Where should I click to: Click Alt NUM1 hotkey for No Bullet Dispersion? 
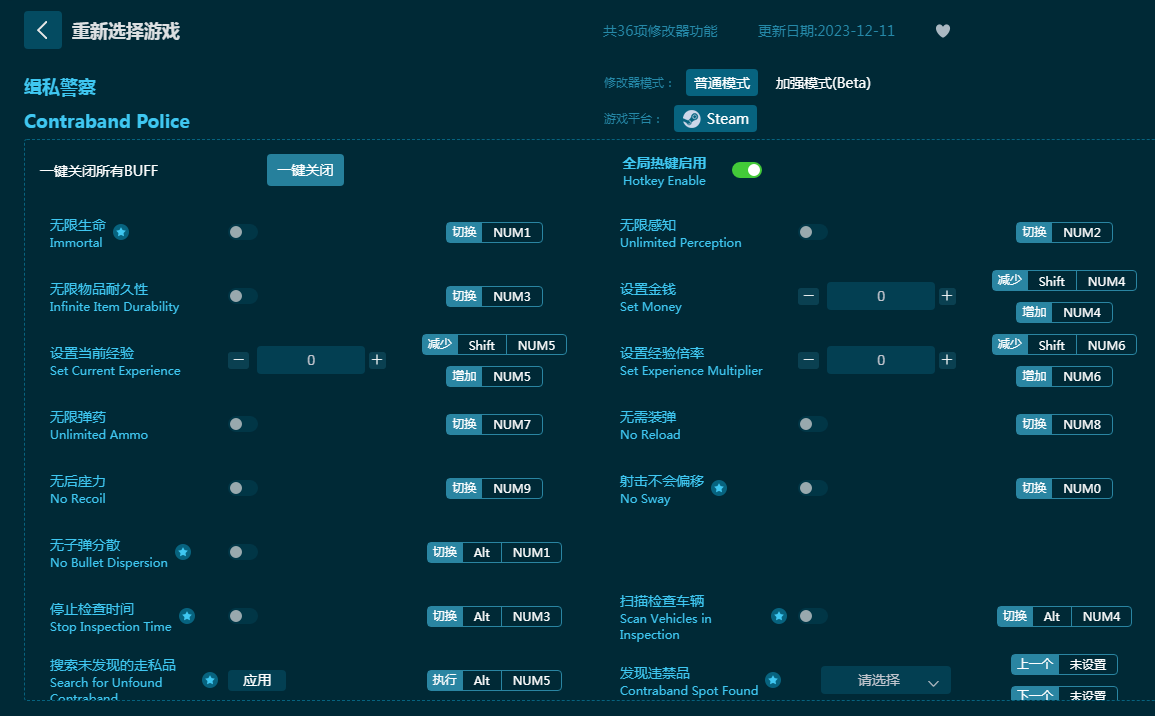click(x=494, y=552)
